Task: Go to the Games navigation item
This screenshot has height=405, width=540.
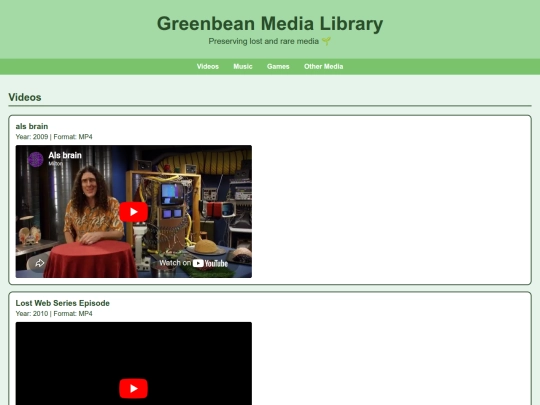Action: pyautogui.click(x=278, y=66)
